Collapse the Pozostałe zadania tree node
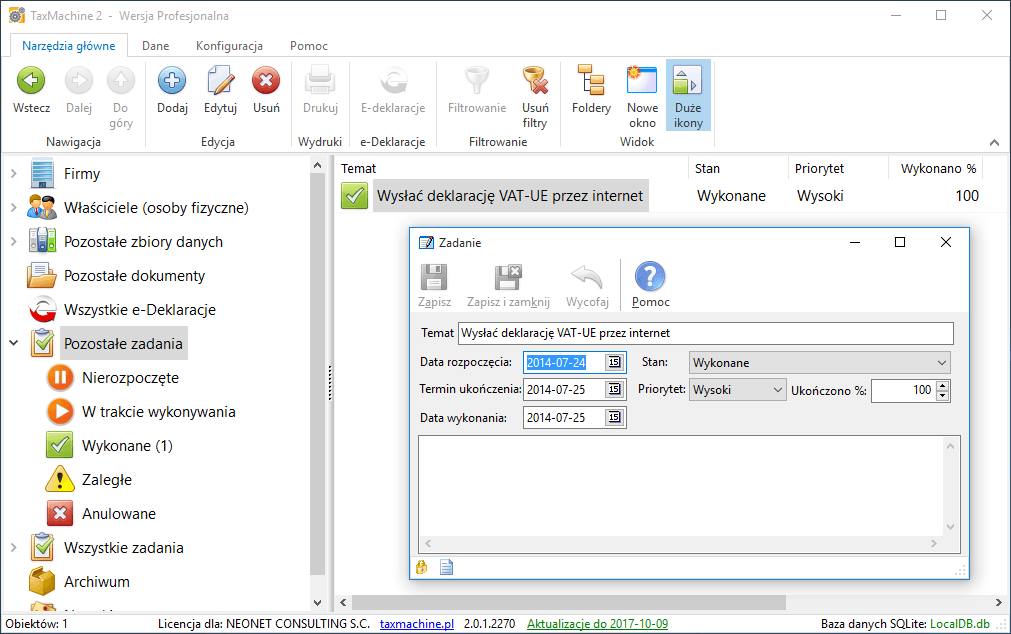1011x634 pixels. (x=14, y=344)
